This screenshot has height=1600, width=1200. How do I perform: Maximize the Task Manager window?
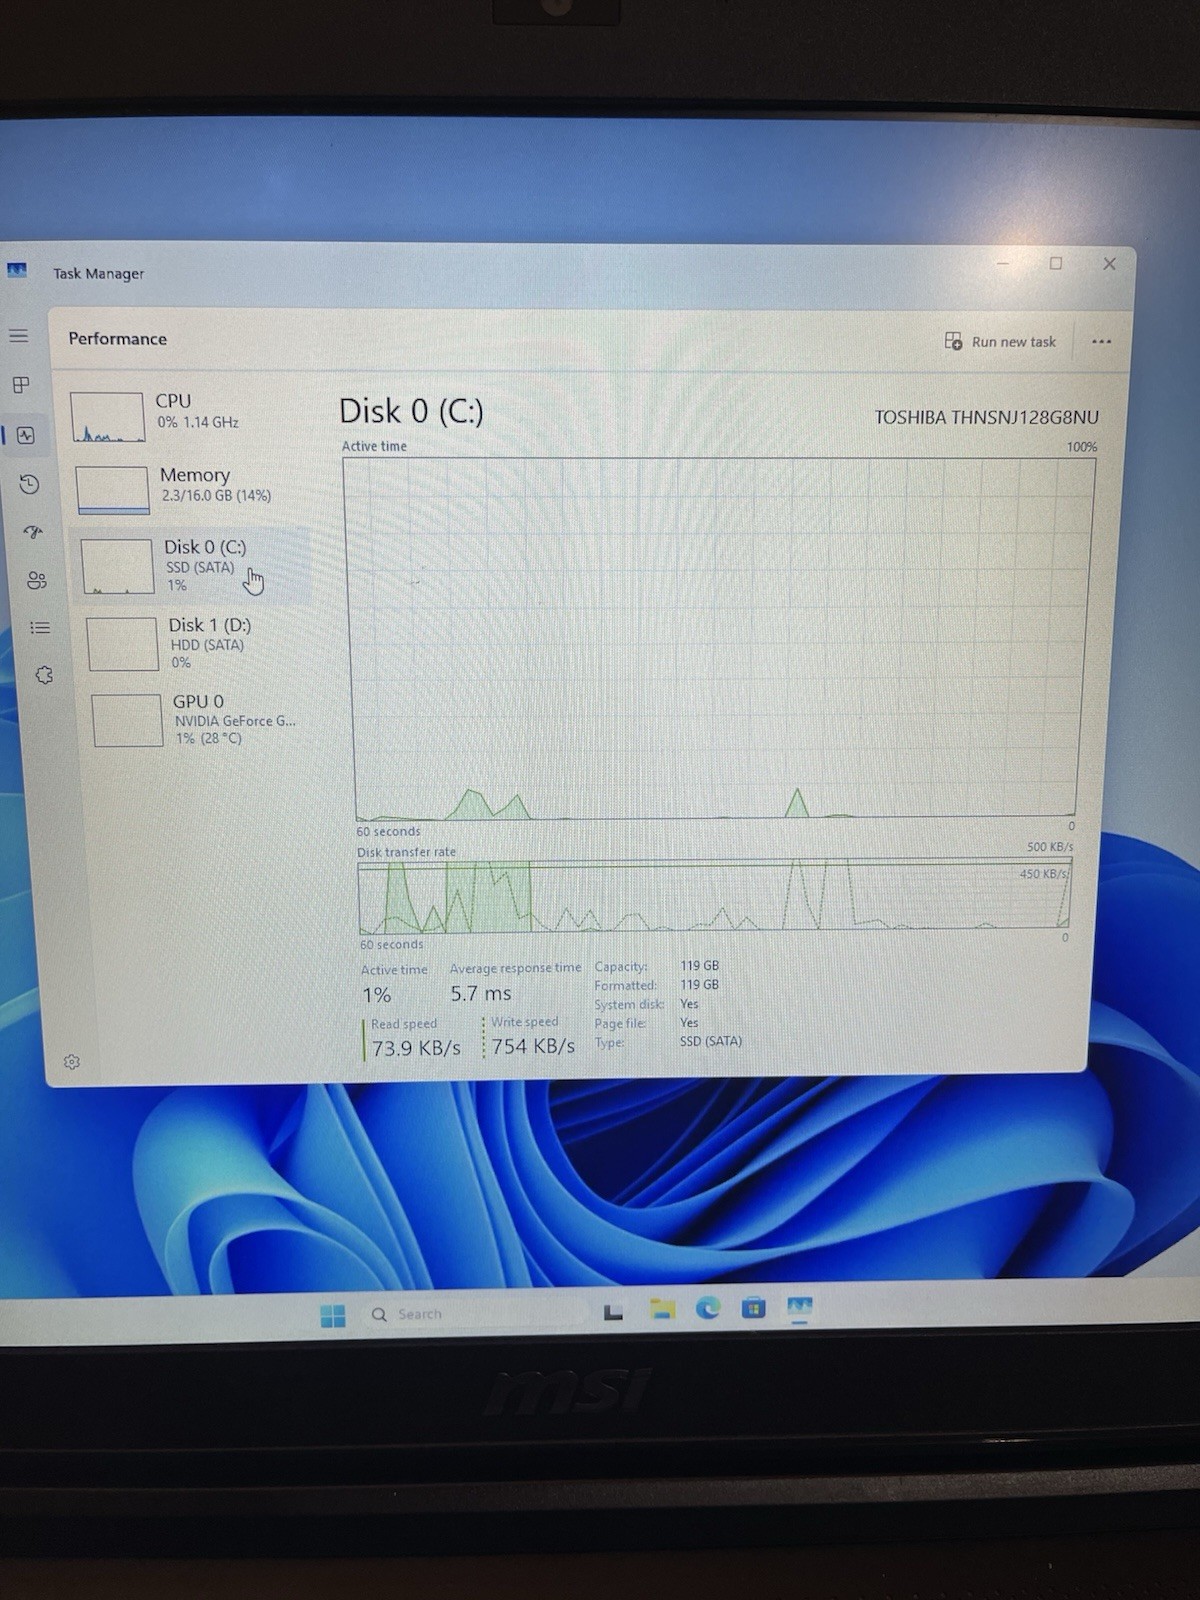[1056, 263]
